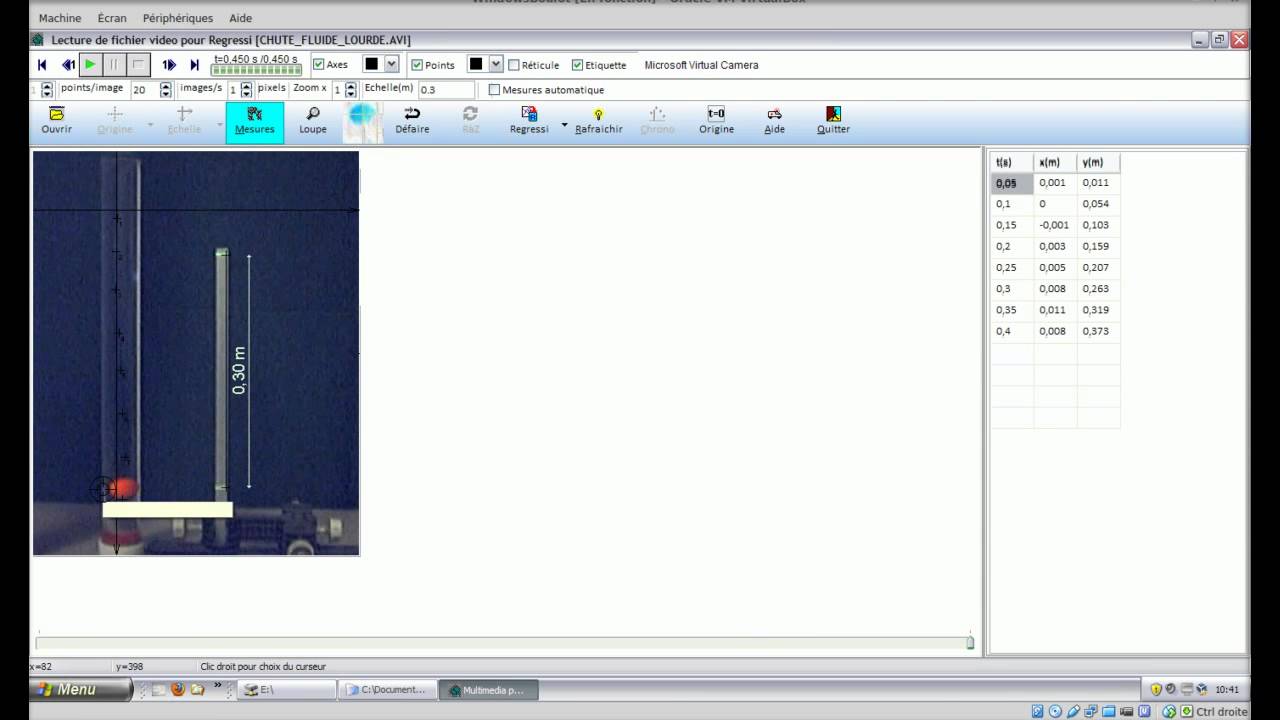Jump to the first video frame
Image resolution: width=1280 pixels, height=720 pixels.
[x=42, y=65]
